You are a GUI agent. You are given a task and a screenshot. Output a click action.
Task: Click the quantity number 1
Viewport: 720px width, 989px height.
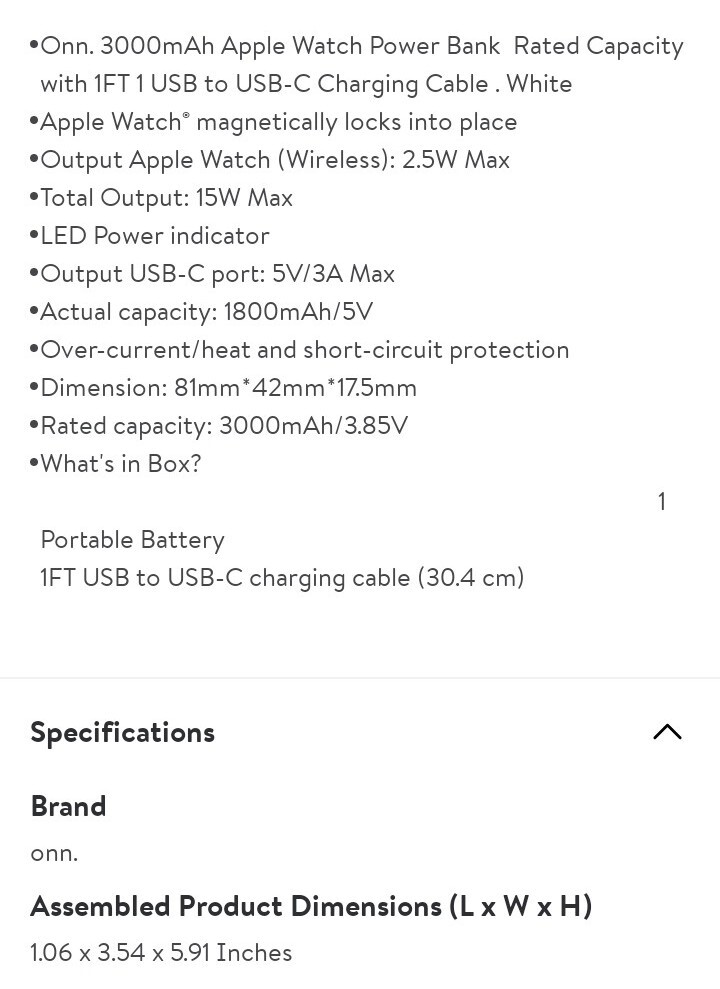(x=661, y=502)
